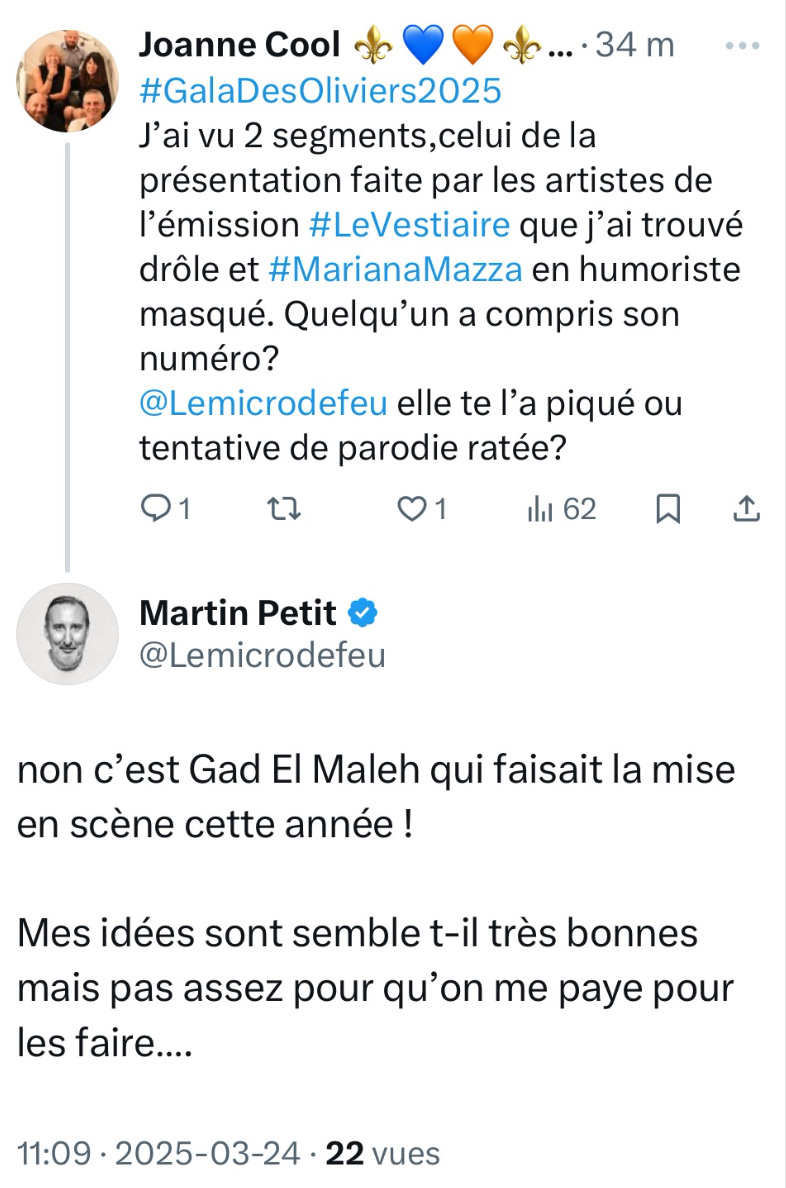Like Joanne Cool's tweet with the heart icon
This screenshot has width=786, height=1188.
(x=412, y=509)
